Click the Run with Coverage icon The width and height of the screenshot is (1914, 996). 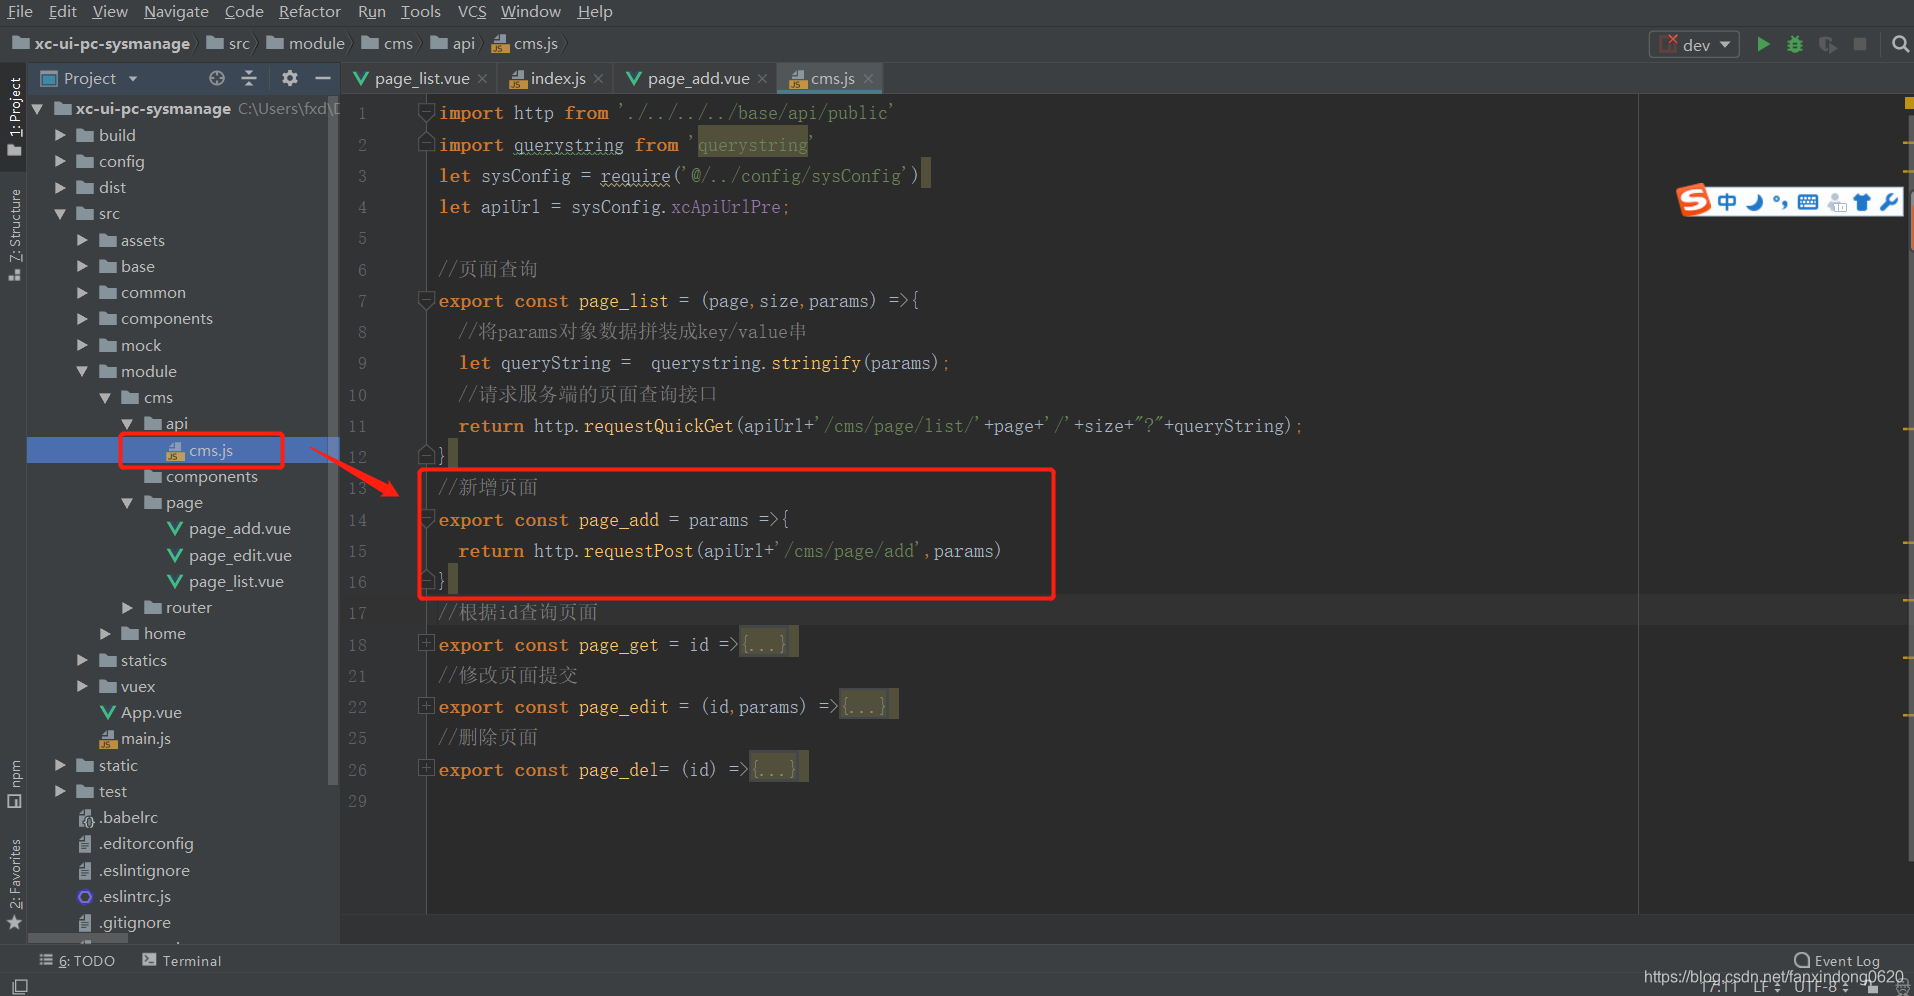(x=1827, y=44)
